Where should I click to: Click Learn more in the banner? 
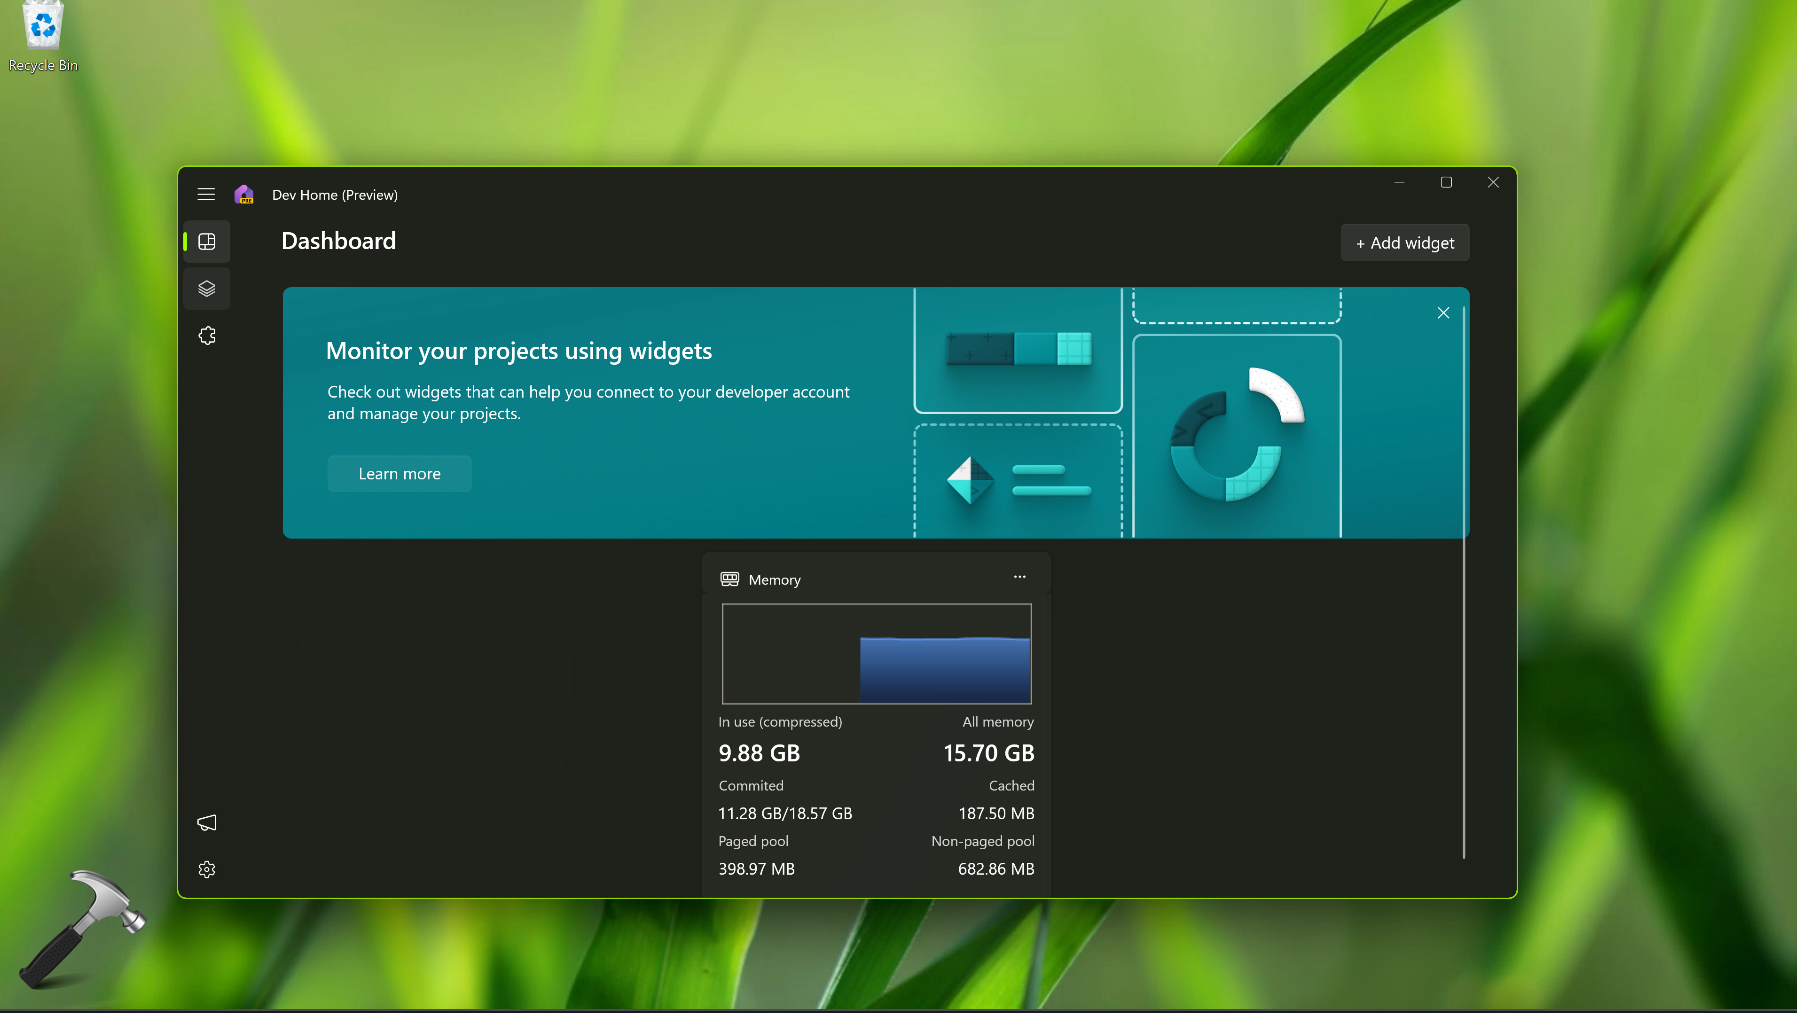[399, 474]
